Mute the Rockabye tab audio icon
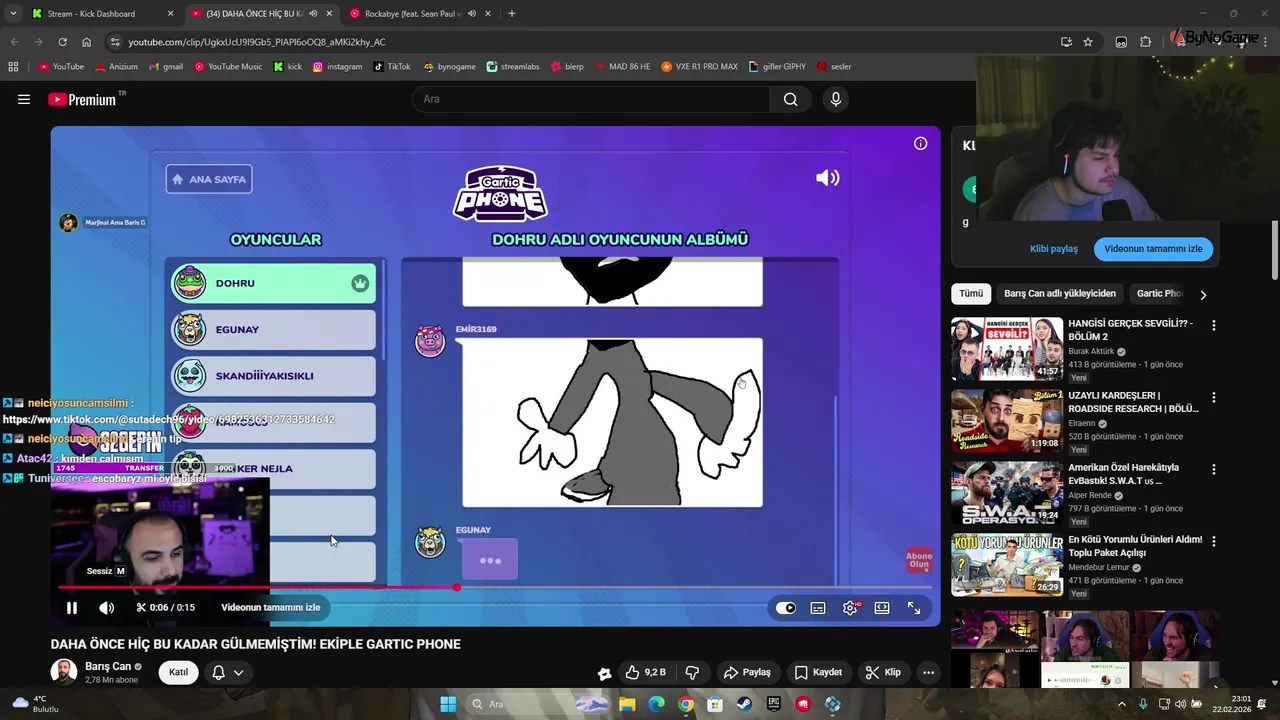The image size is (1280, 720). point(472,14)
